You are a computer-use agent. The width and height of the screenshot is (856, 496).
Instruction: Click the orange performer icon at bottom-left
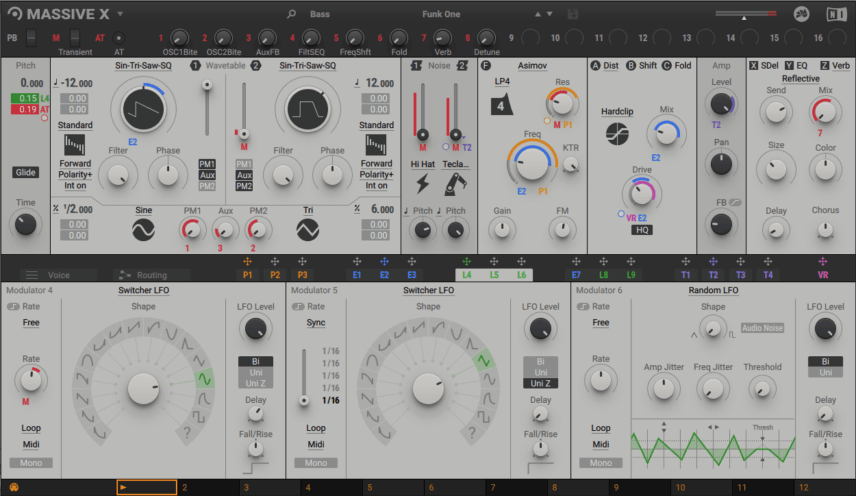[x=14, y=487]
